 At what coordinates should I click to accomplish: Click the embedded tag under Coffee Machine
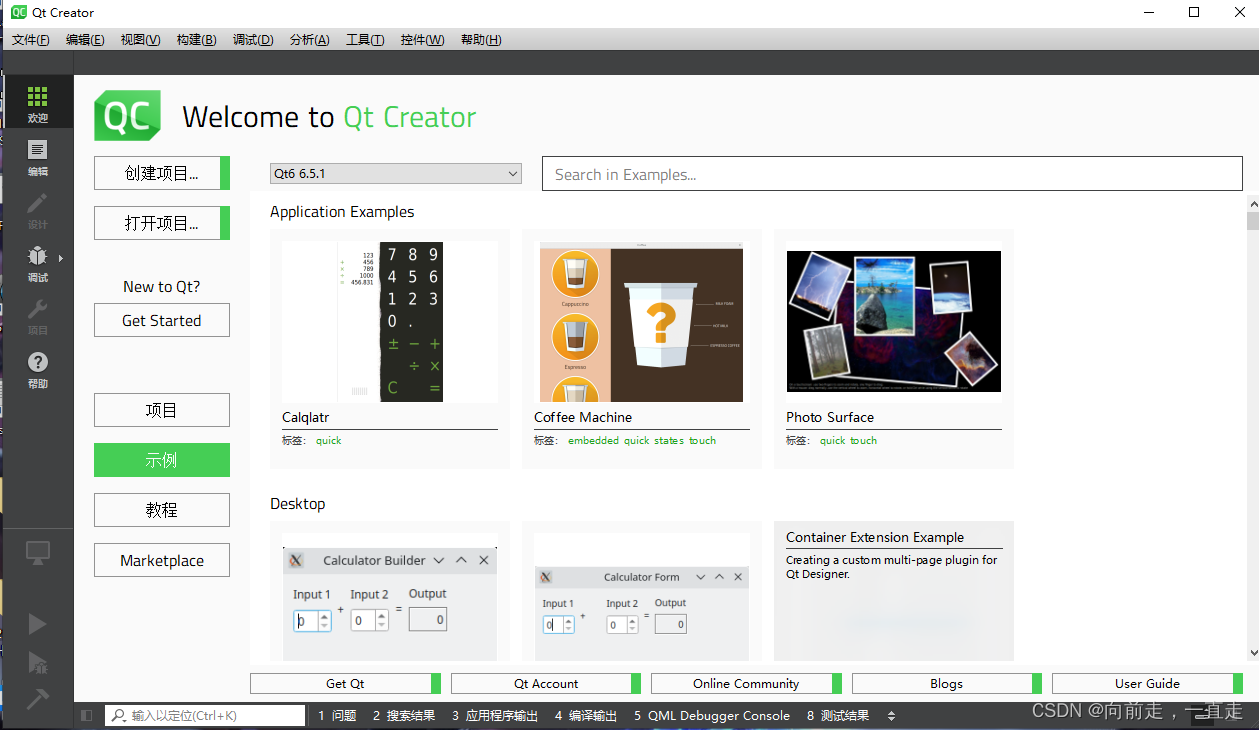click(x=594, y=440)
